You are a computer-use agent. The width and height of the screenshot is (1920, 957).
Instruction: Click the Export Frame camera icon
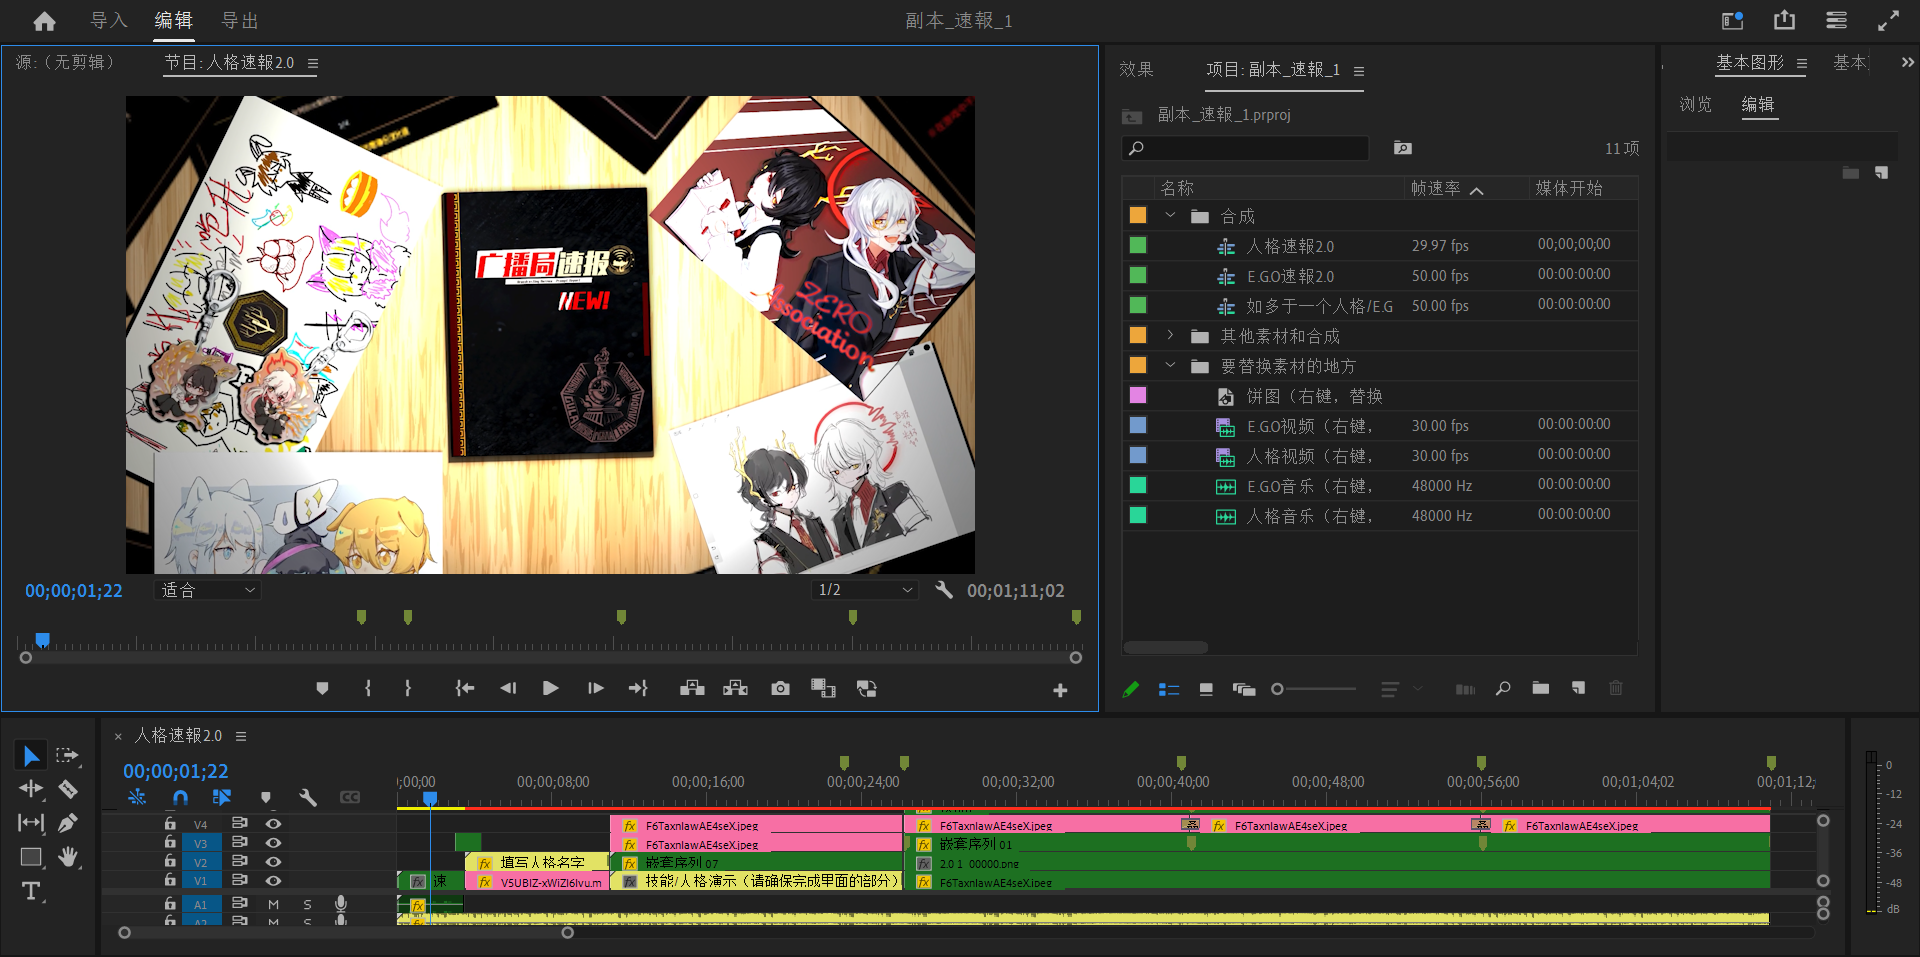(780, 688)
